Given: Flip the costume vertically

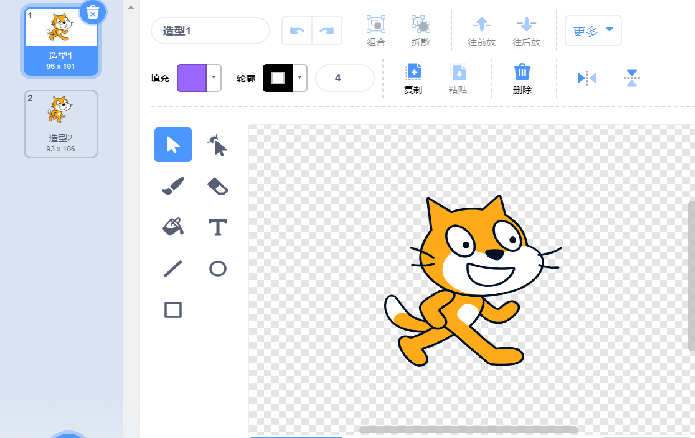Looking at the screenshot, I should [632, 78].
